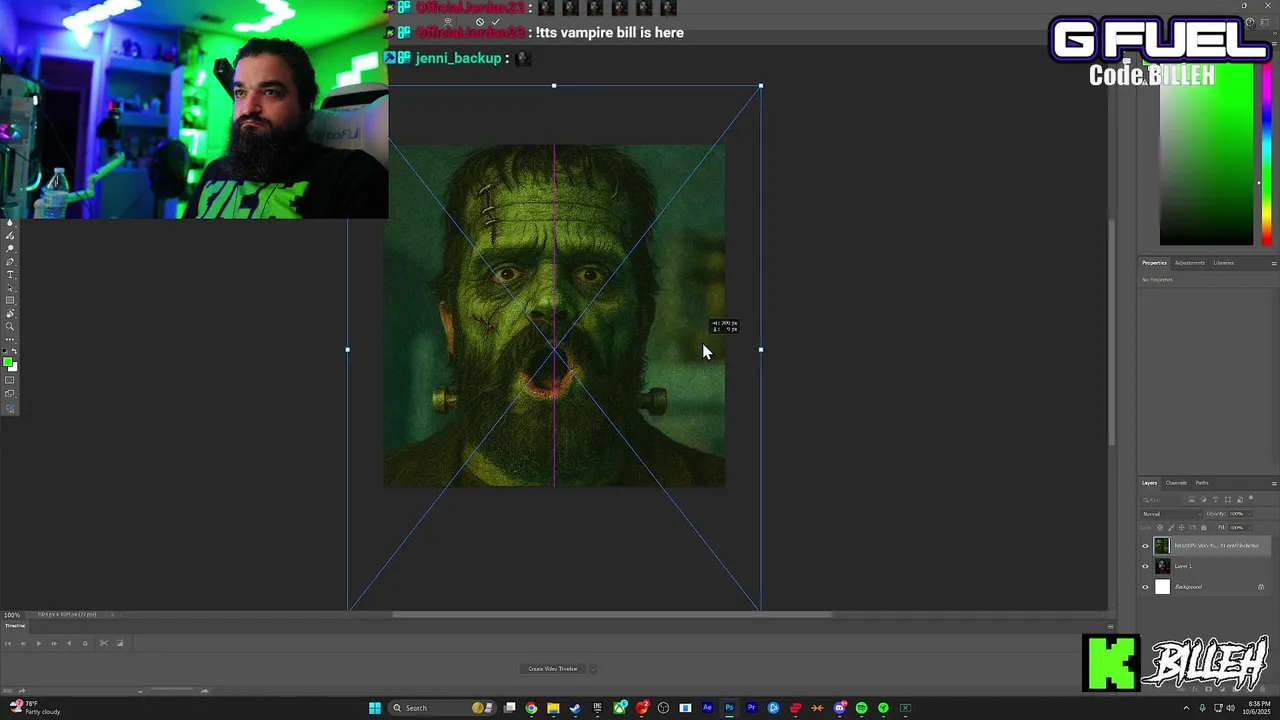Select the Dodge tool
Viewport: 1280px width, 720px height.
tap(10, 249)
